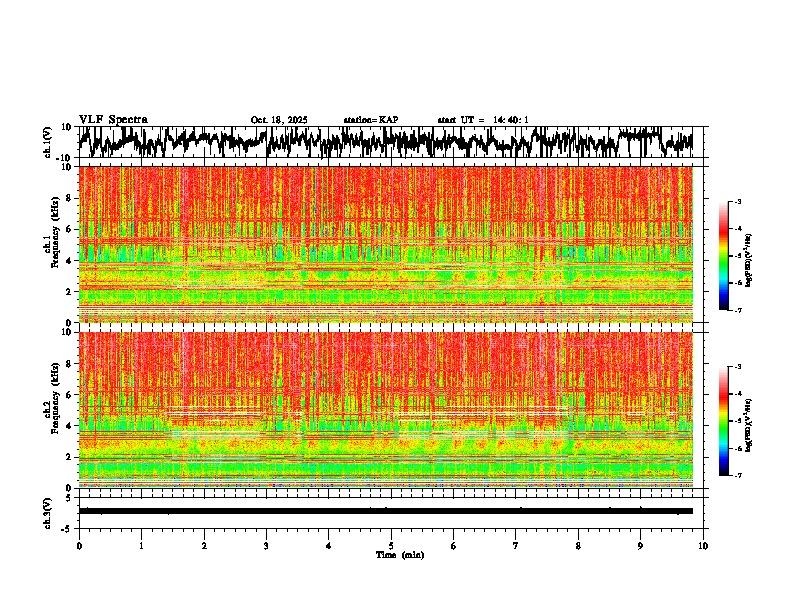Screen dimensions: 792x612
Task: Click the '3' tick on the time axis
Action: pyautogui.click(x=266, y=546)
